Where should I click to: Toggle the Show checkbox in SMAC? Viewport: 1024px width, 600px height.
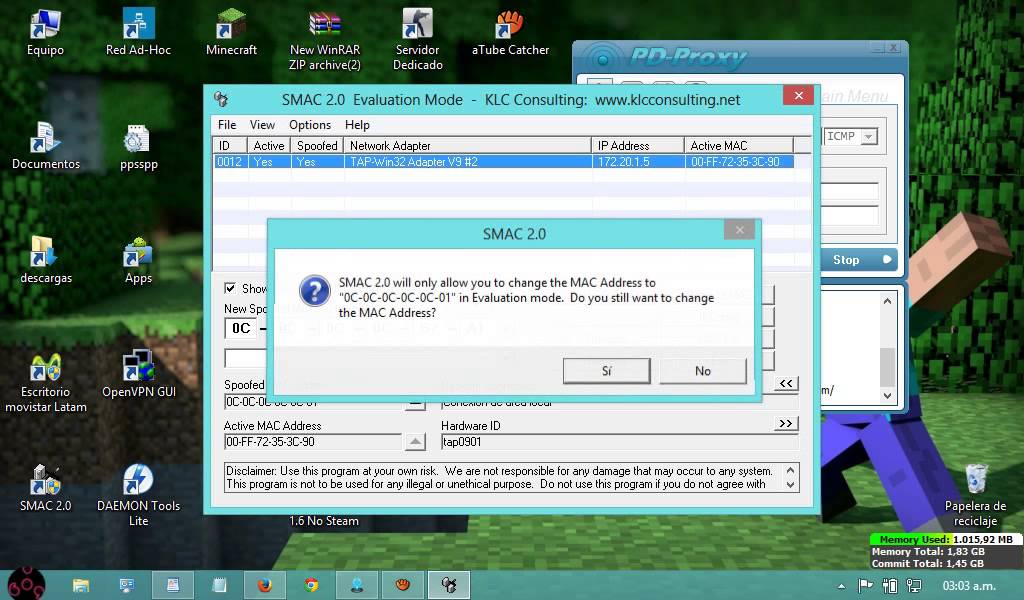pyautogui.click(x=230, y=288)
